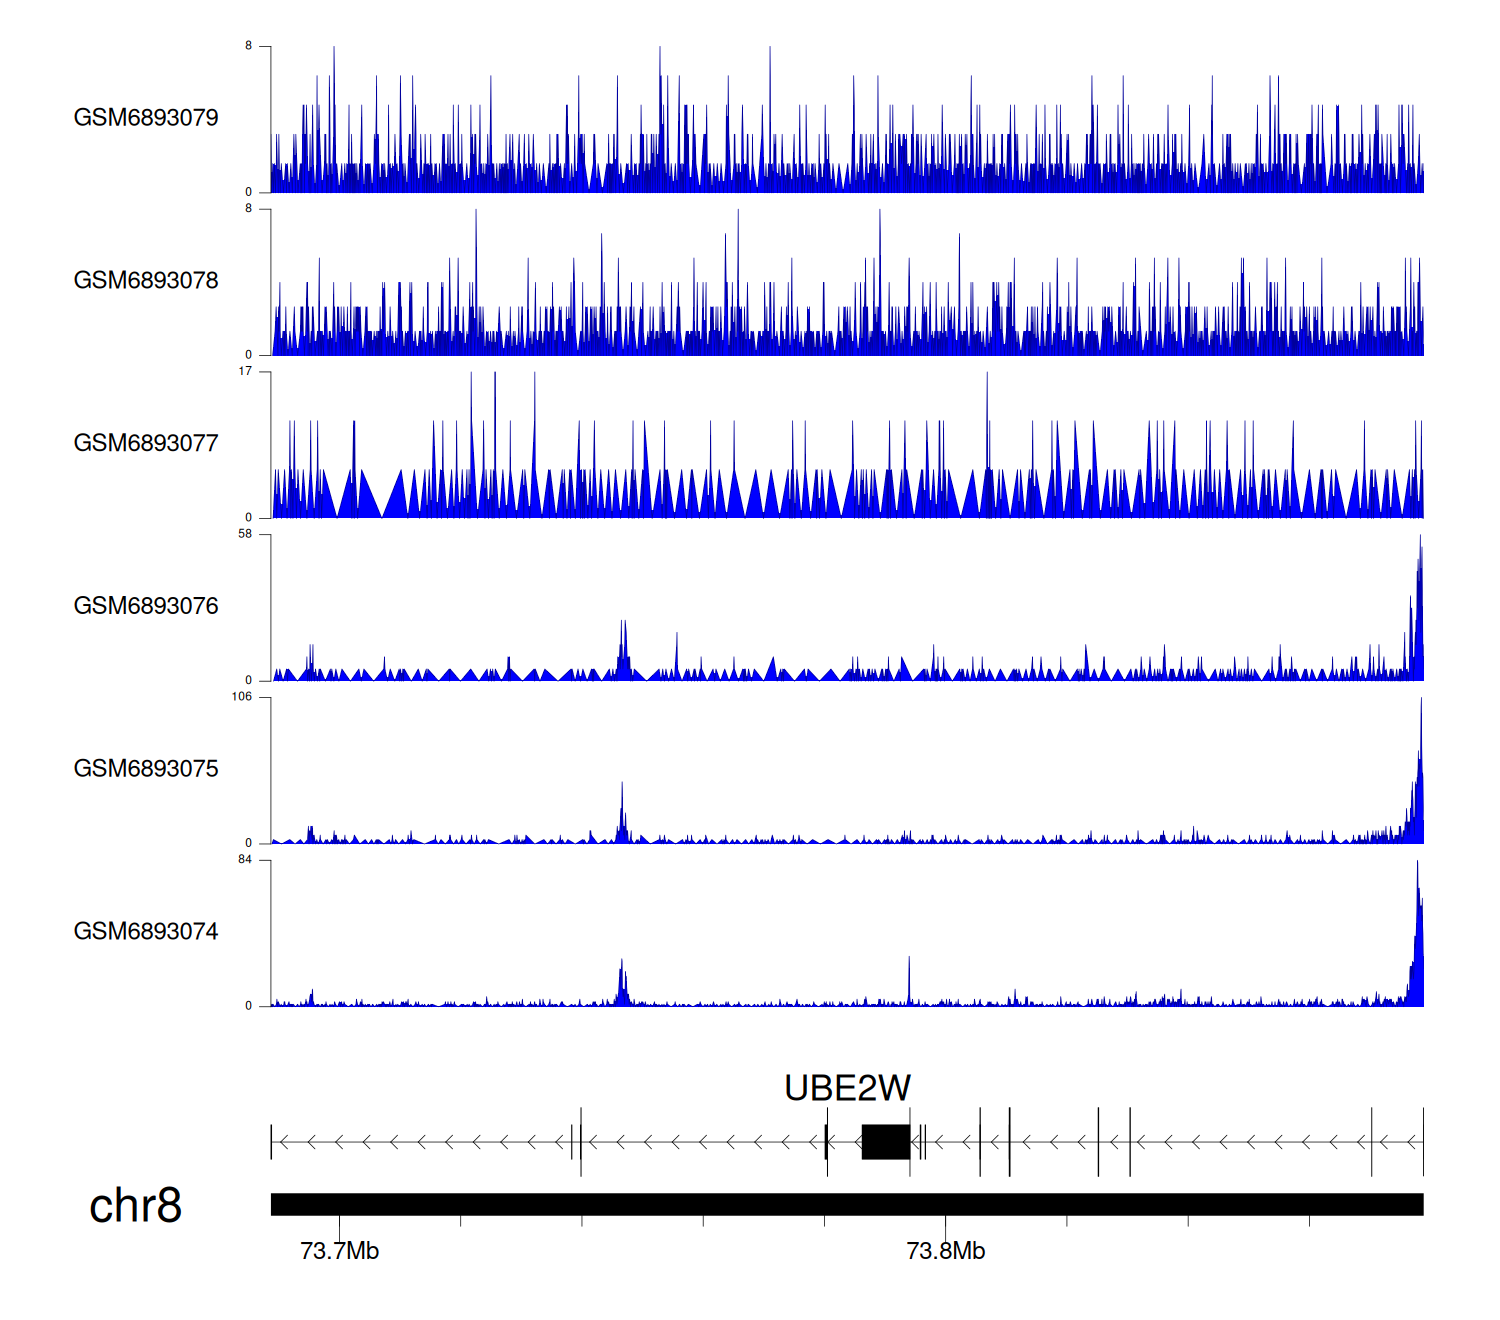Click the y-axis maximum value 106
This screenshot has height=1320, width=1500.
242,697
